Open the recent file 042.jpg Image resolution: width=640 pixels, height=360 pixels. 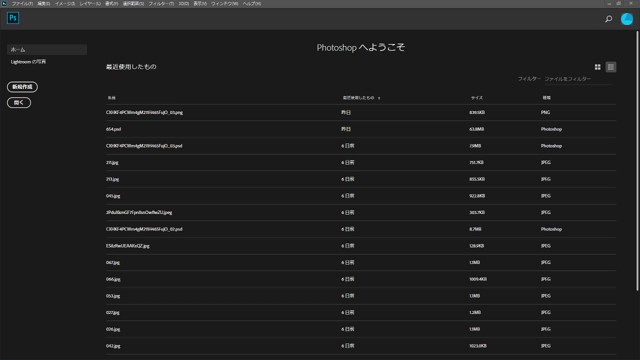coord(113,346)
